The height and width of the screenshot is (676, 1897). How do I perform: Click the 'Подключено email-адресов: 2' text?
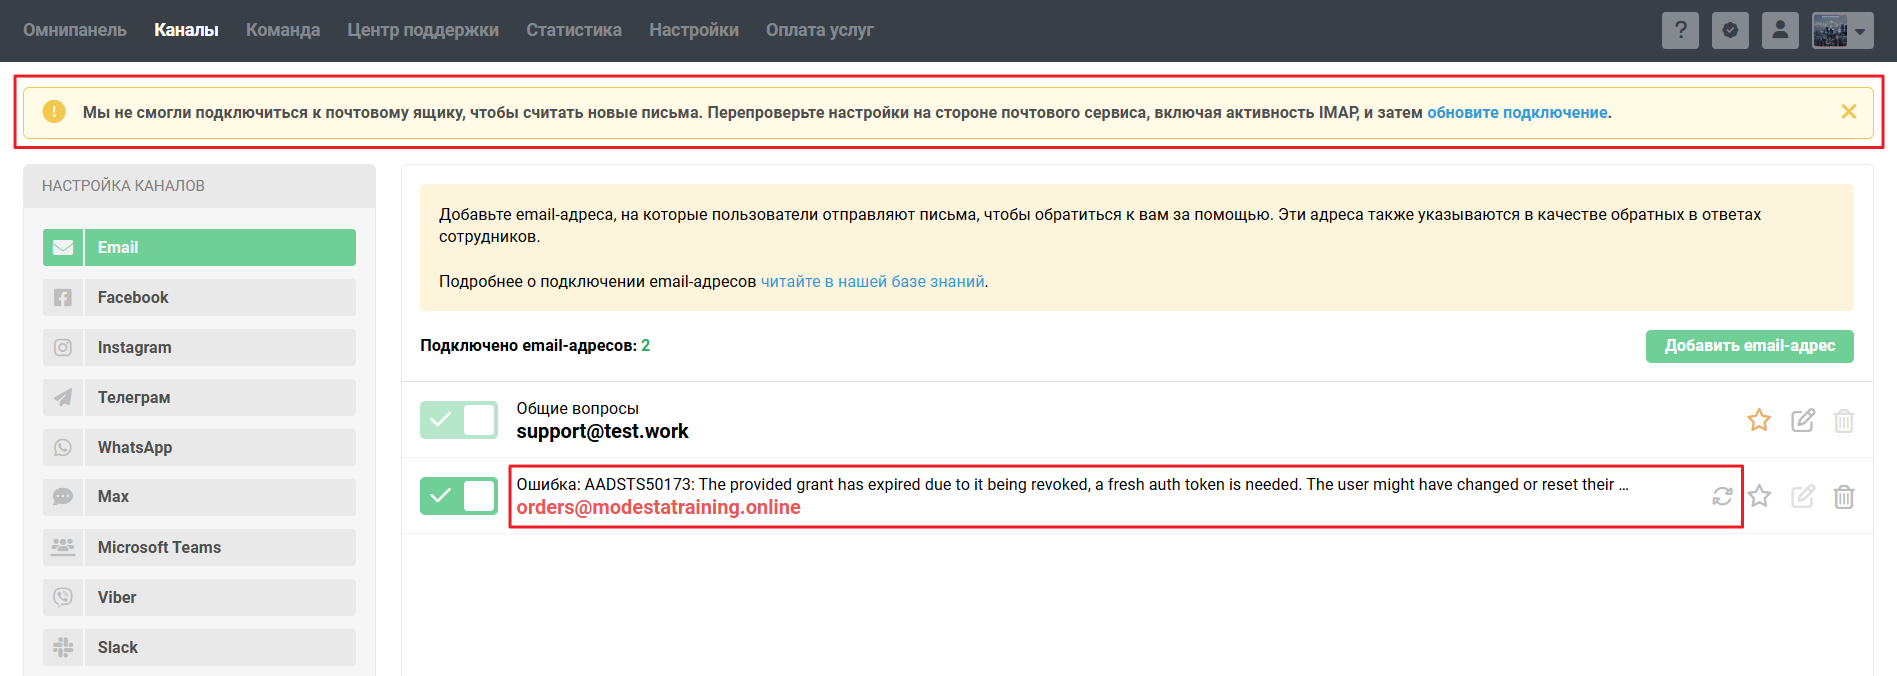coord(535,345)
